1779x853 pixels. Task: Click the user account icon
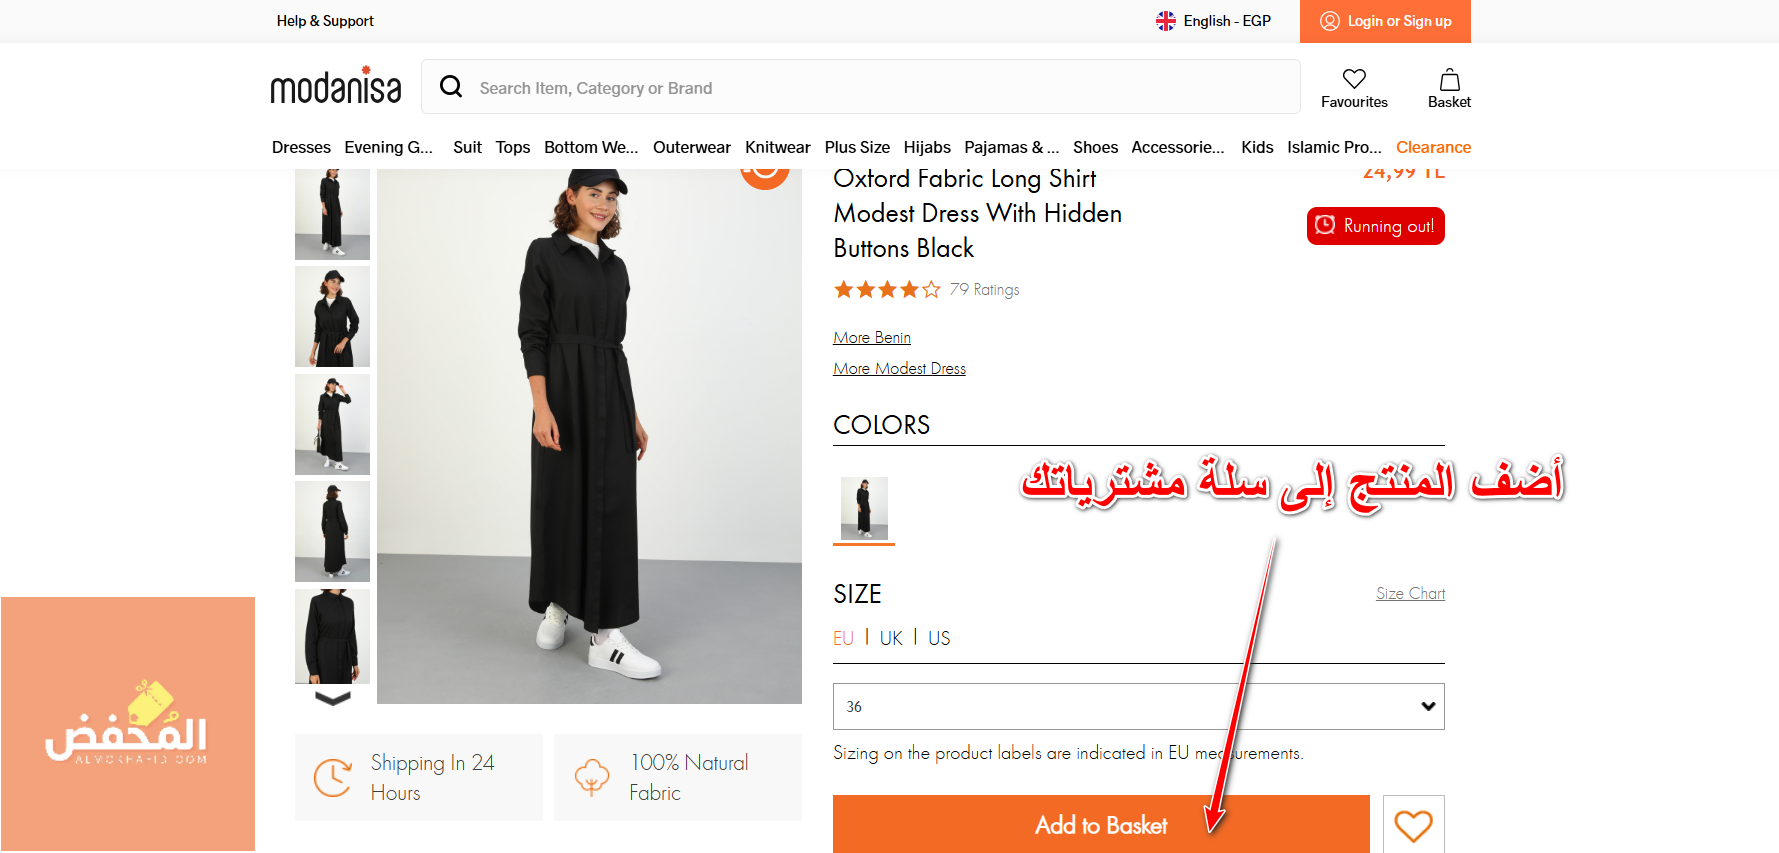(x=1329, y=21)
